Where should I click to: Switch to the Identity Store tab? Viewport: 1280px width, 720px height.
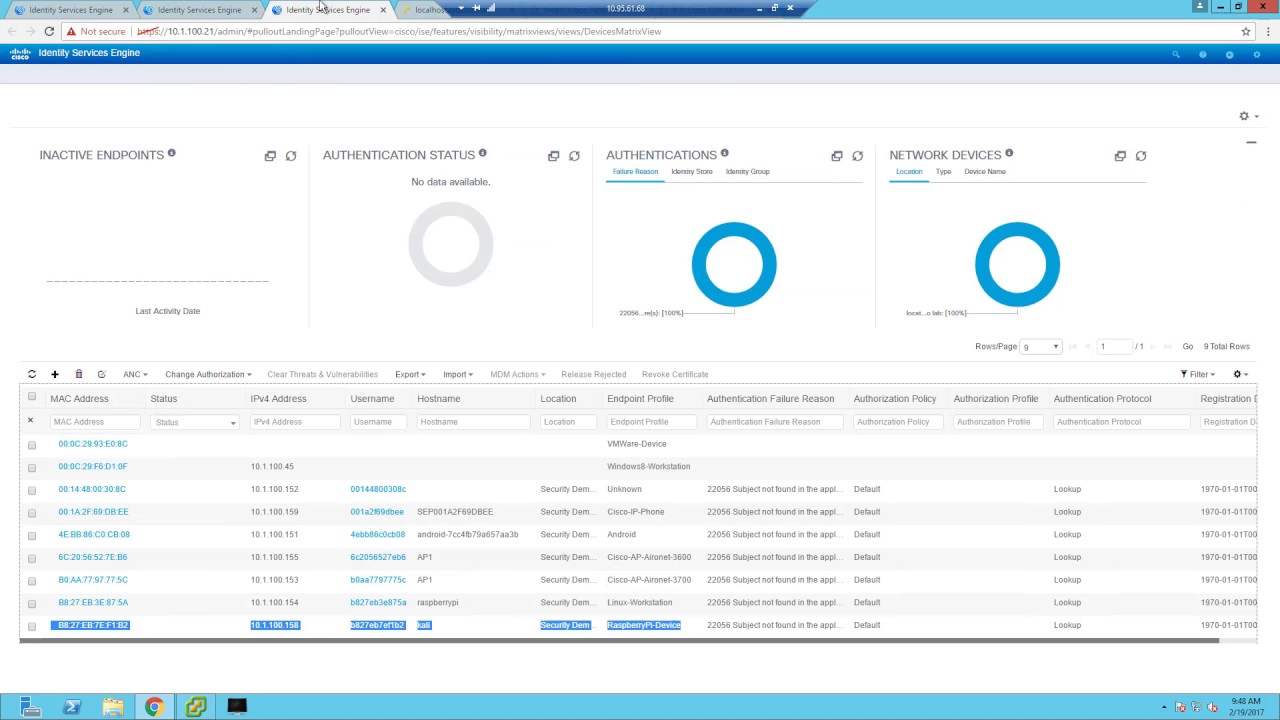tap(692, 172)
